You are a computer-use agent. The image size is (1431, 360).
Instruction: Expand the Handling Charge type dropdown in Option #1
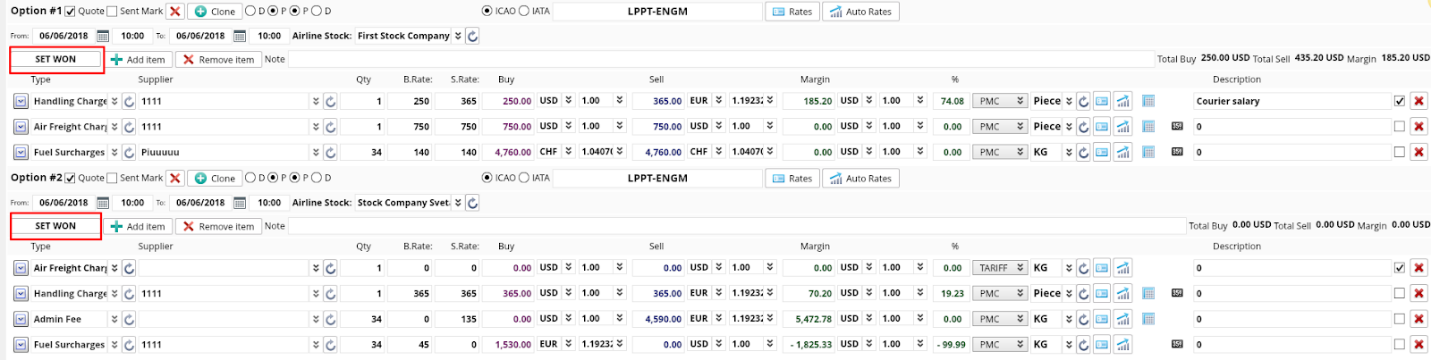(114, 101)
